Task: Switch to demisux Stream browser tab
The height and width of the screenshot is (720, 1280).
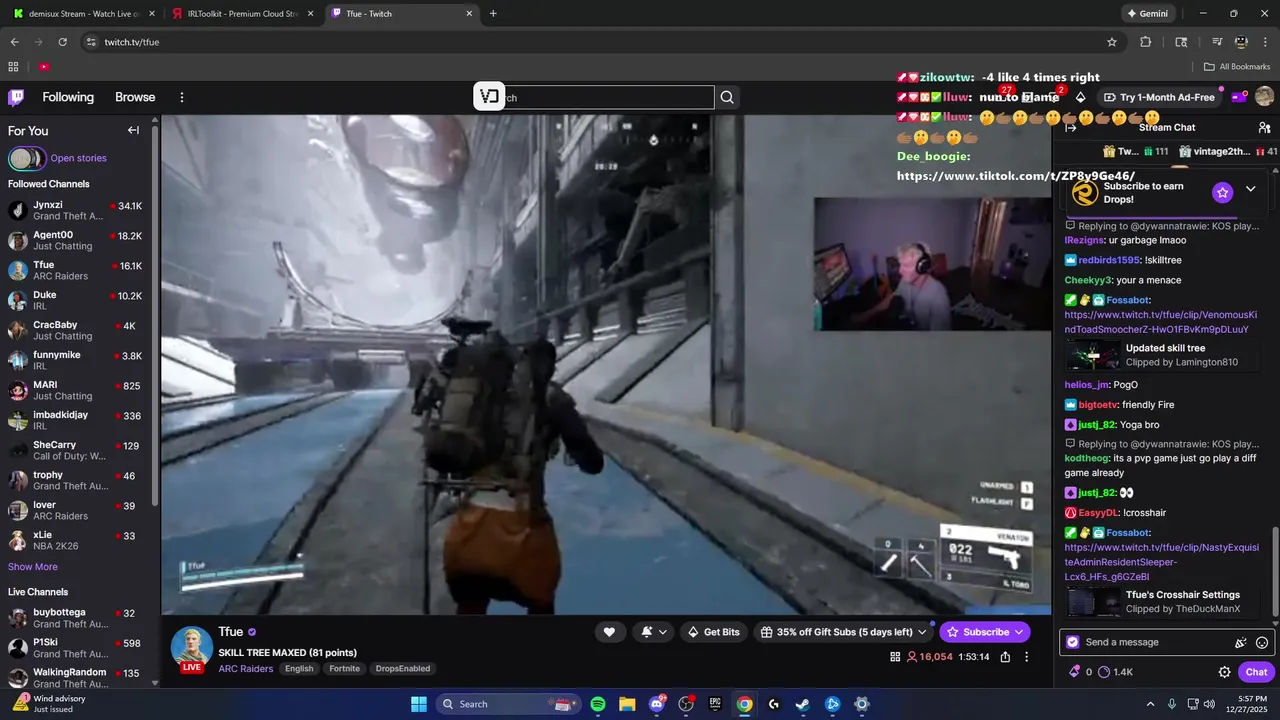Action: click(x=84, y=13)
